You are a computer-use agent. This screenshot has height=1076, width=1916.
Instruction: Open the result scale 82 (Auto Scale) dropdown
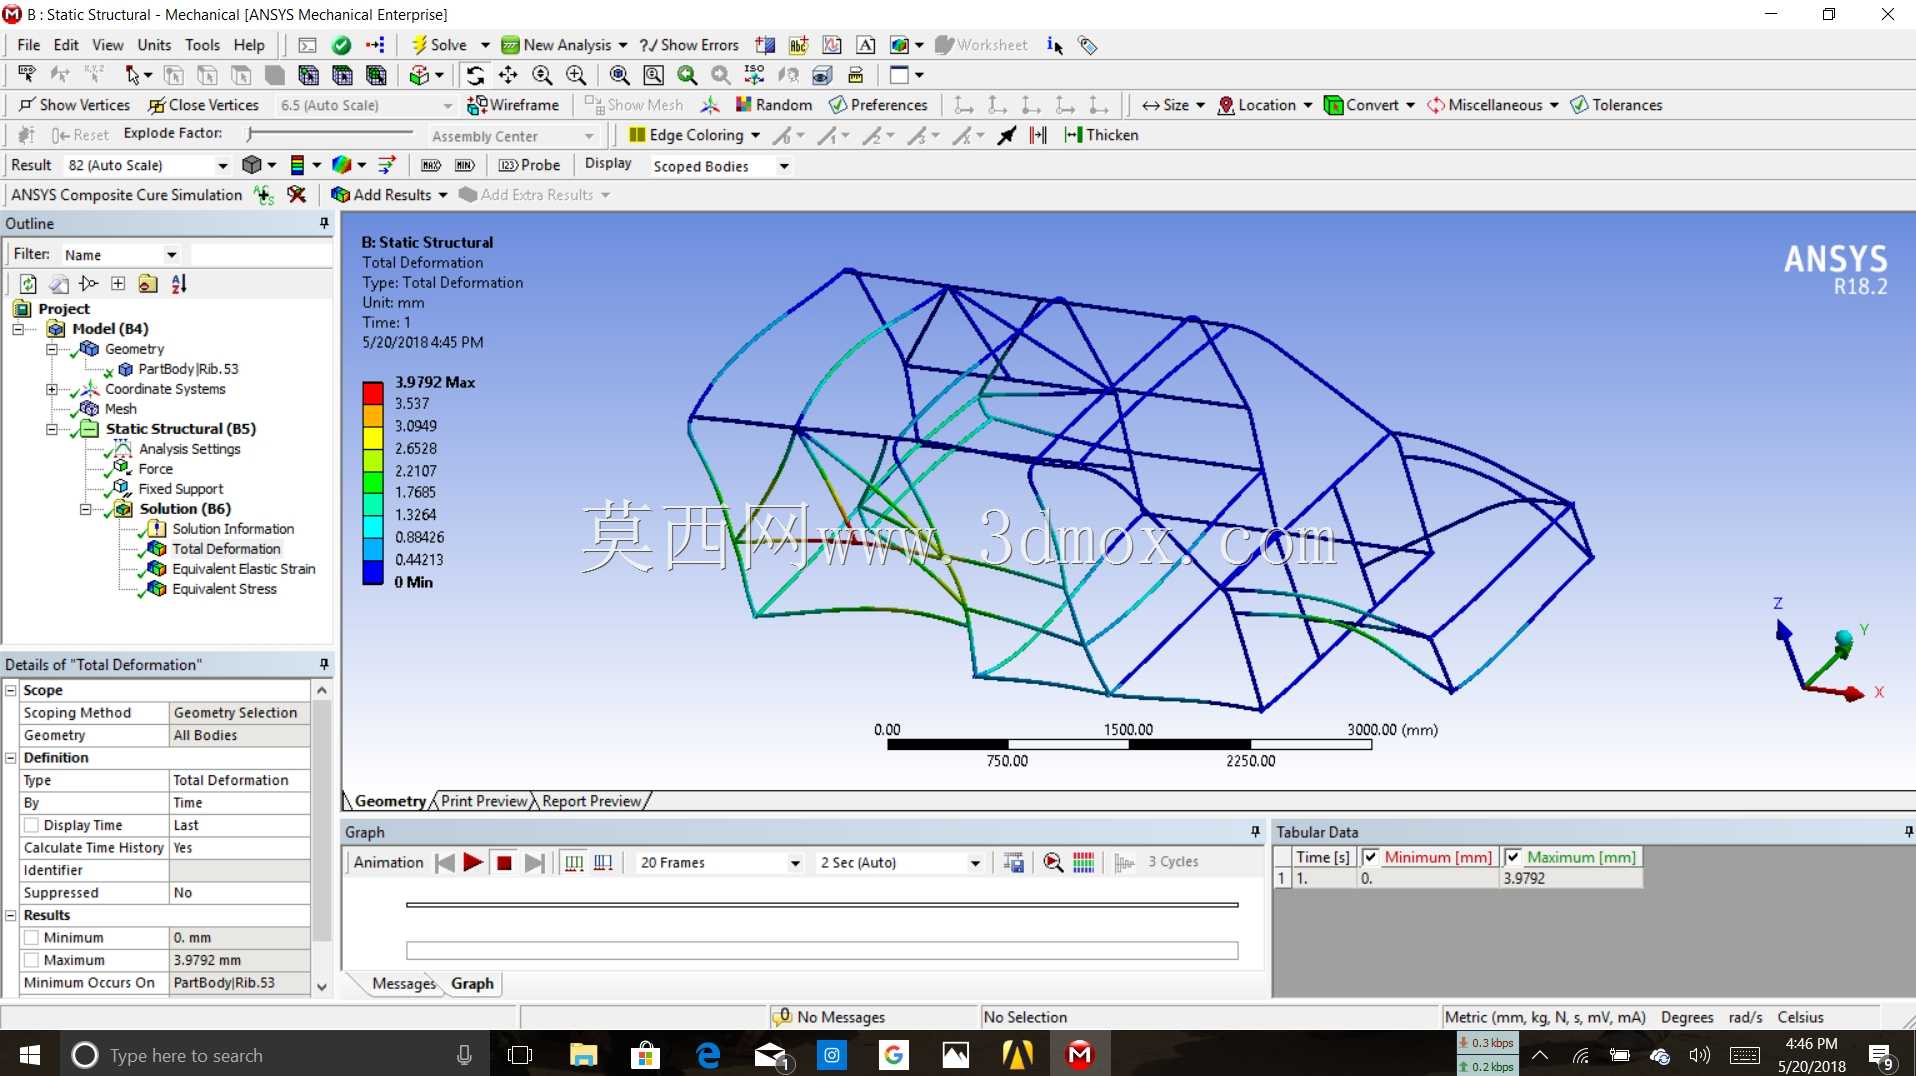(x=222, y=165)
